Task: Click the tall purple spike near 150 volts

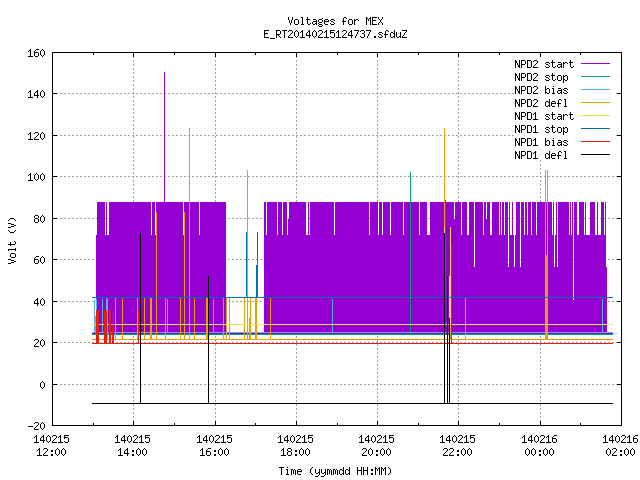Action: [164, 137]
